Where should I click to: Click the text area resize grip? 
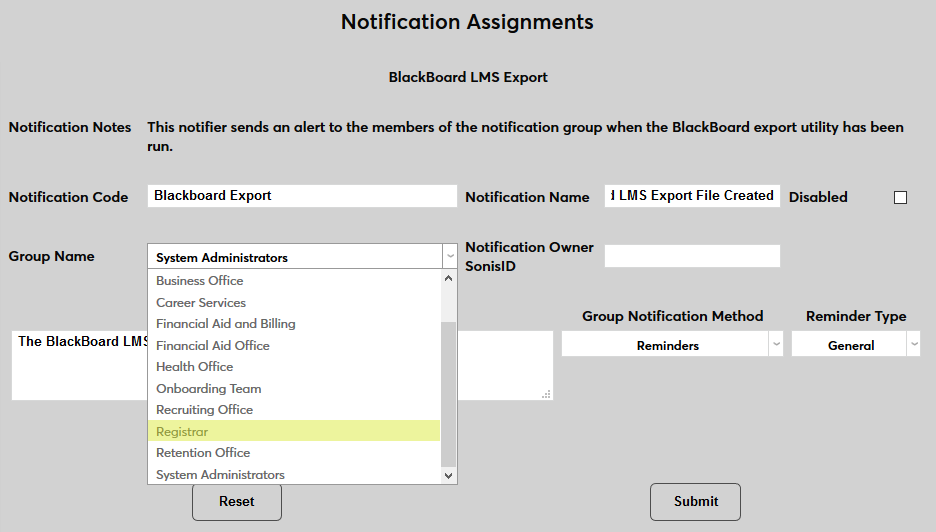(546, 394)
